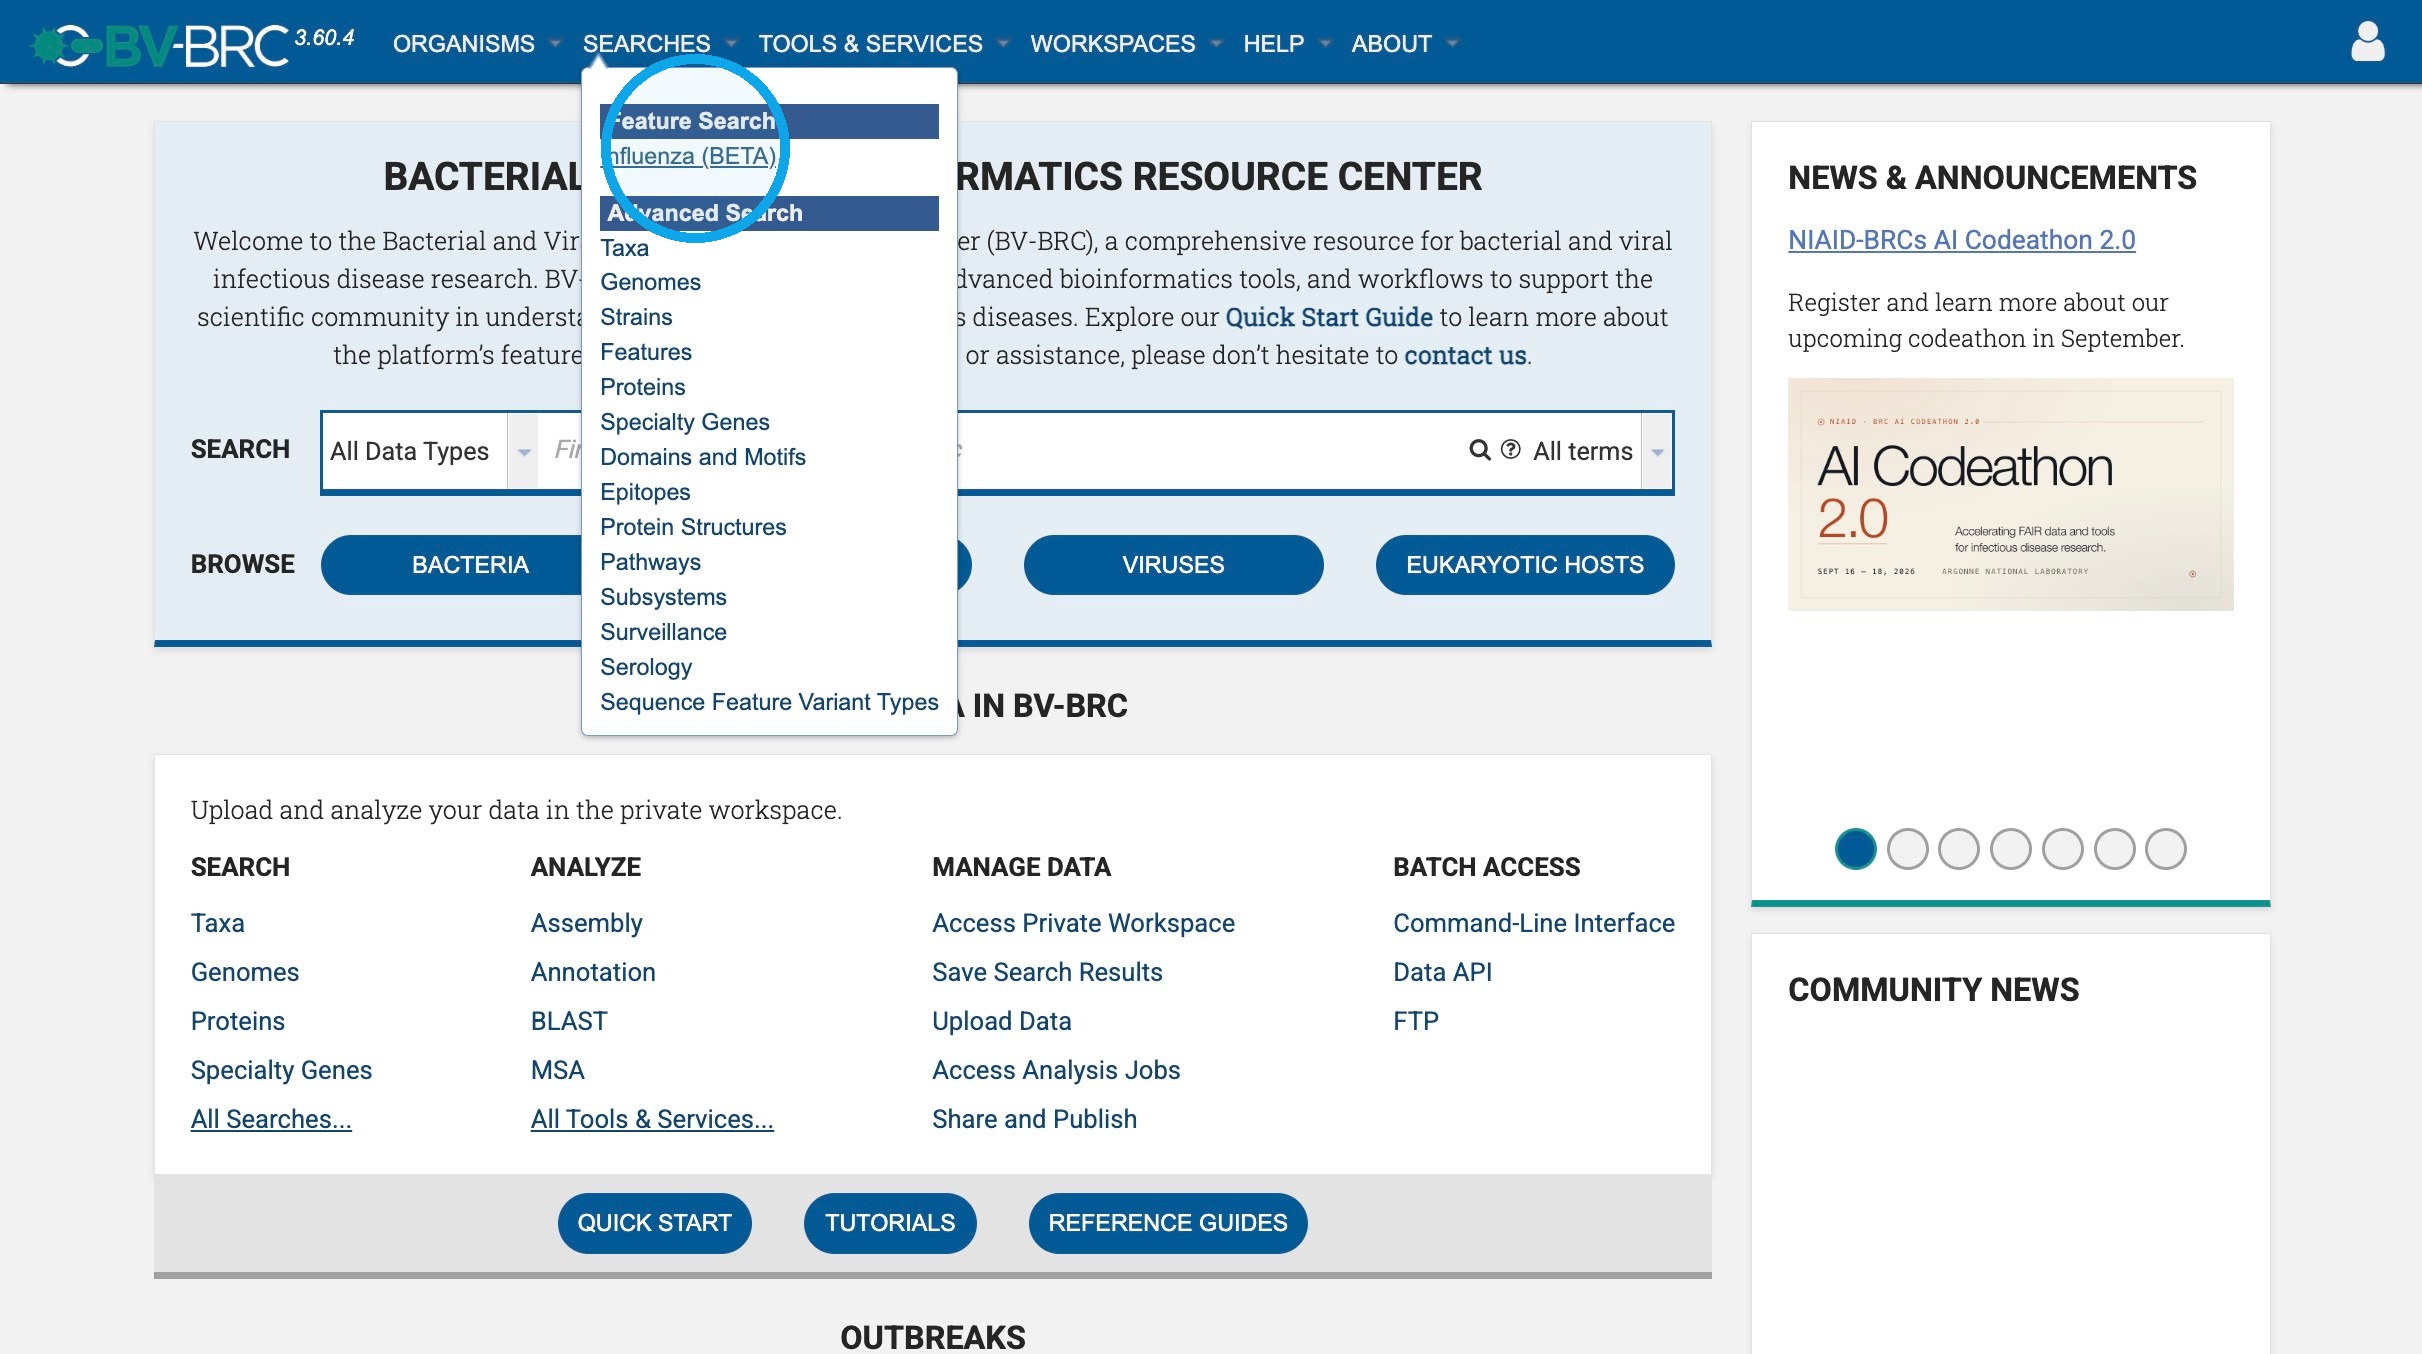Click into the main search text field
The image size is (2422, 1354).
[x=1000, y=451]
